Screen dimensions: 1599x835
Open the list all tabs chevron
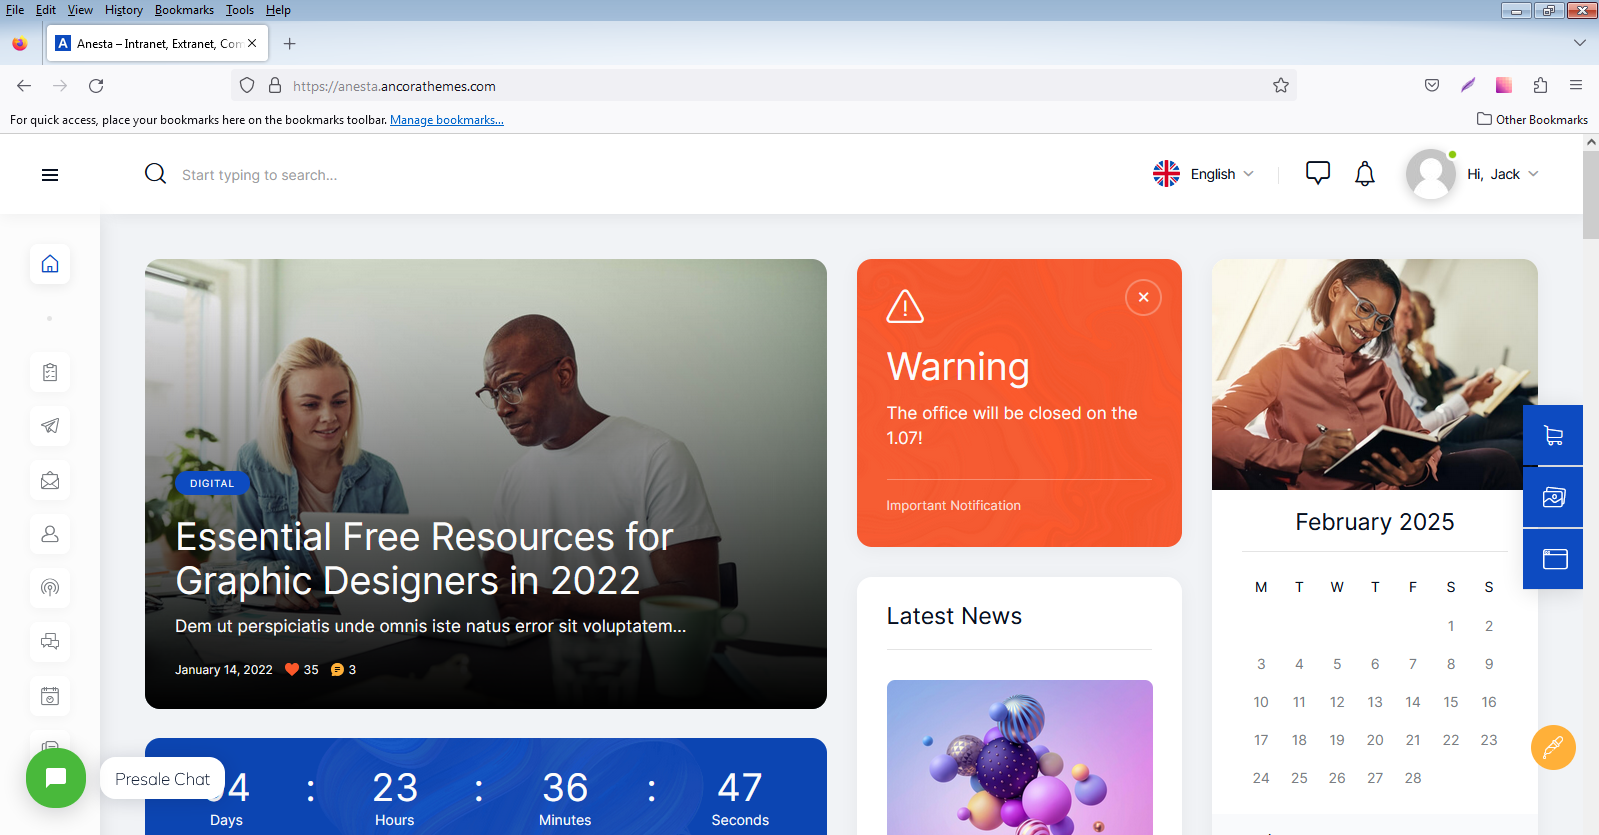pyautogui.click(x=1580, y=43)
